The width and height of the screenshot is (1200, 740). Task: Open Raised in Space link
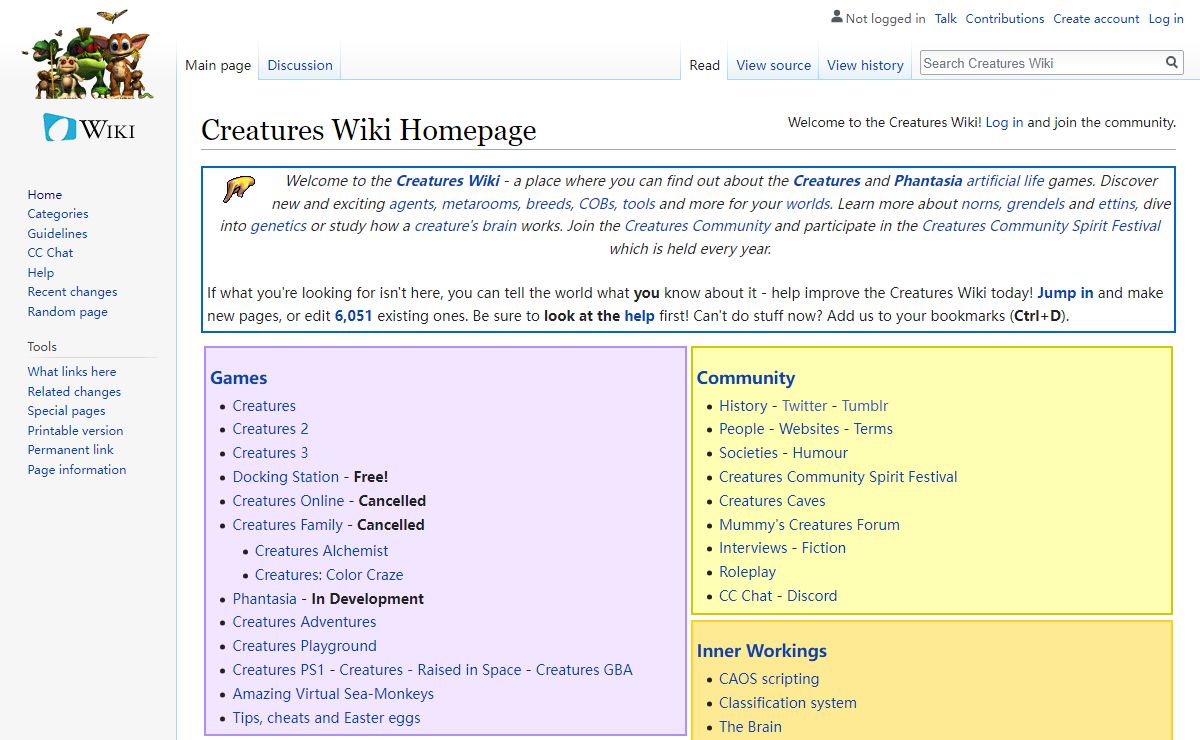pos(469,669)
